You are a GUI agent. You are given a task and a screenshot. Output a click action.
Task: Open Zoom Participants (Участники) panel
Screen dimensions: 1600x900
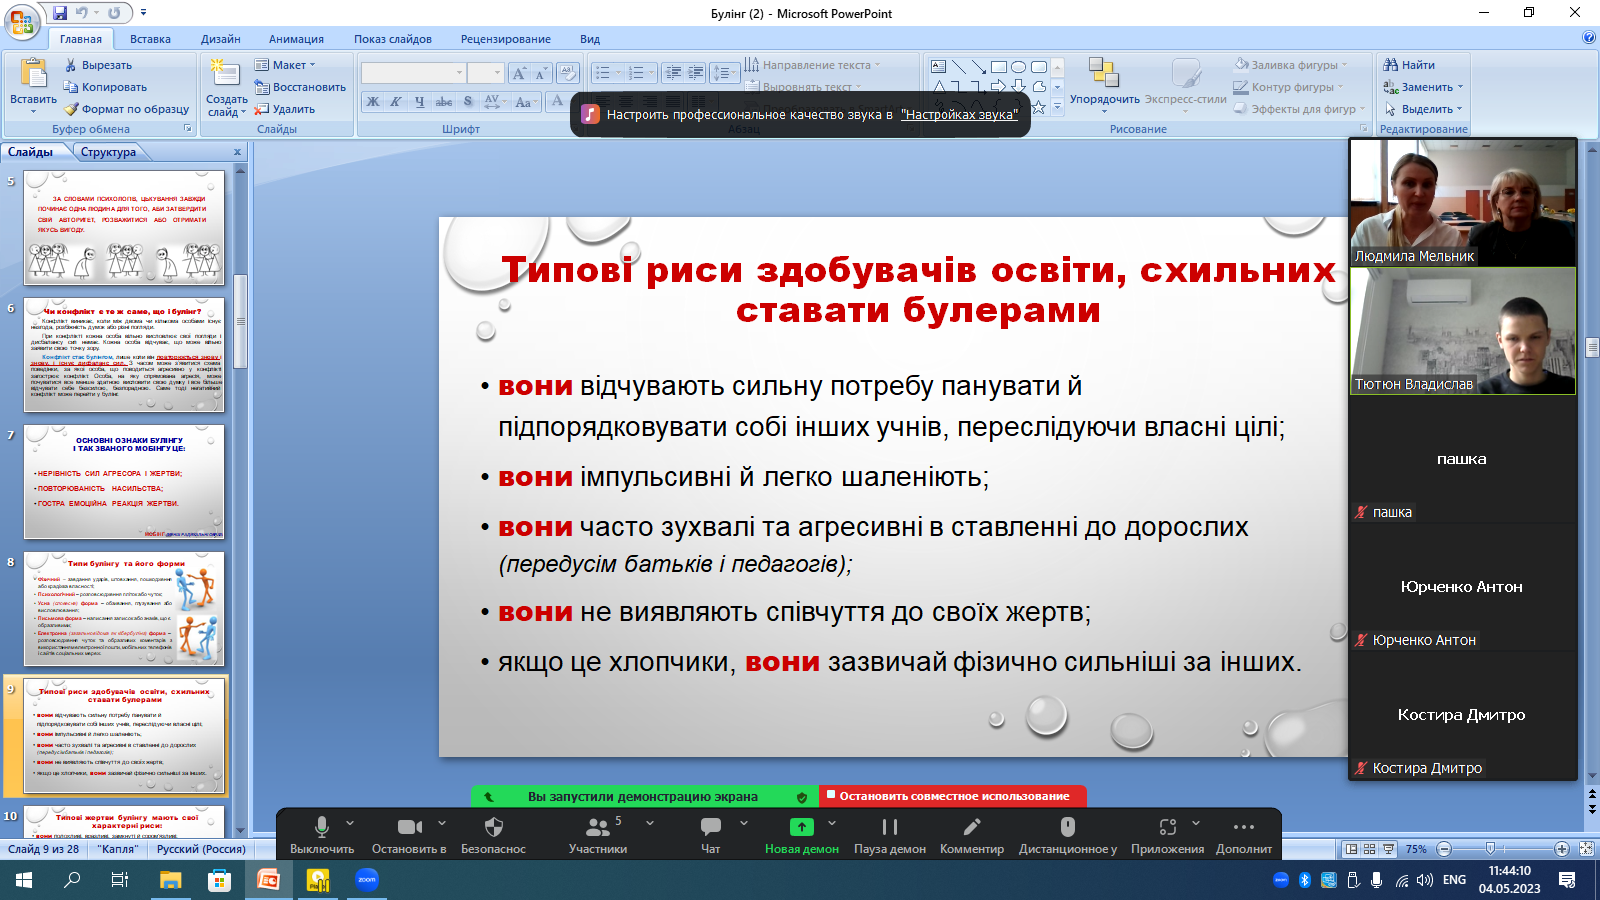[x=598, y=834]
